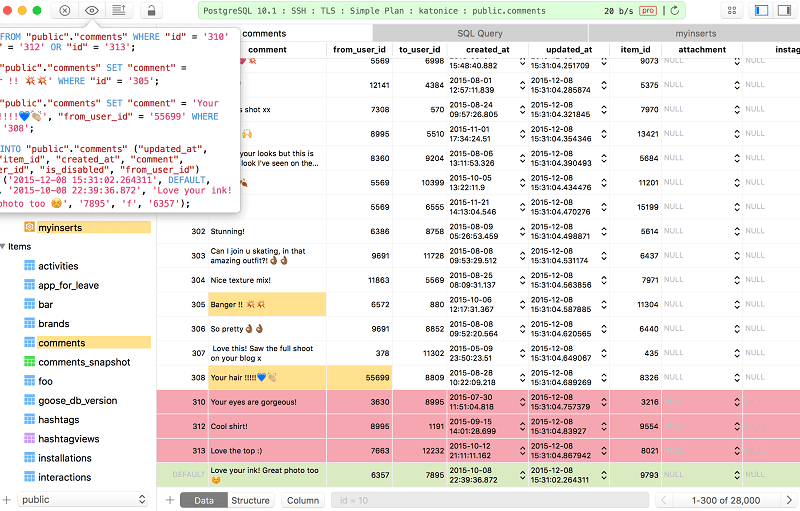This screenshot has height=511, width=800.
Task: Toggle the left sidebar panel button
Action: pos(762,10)
